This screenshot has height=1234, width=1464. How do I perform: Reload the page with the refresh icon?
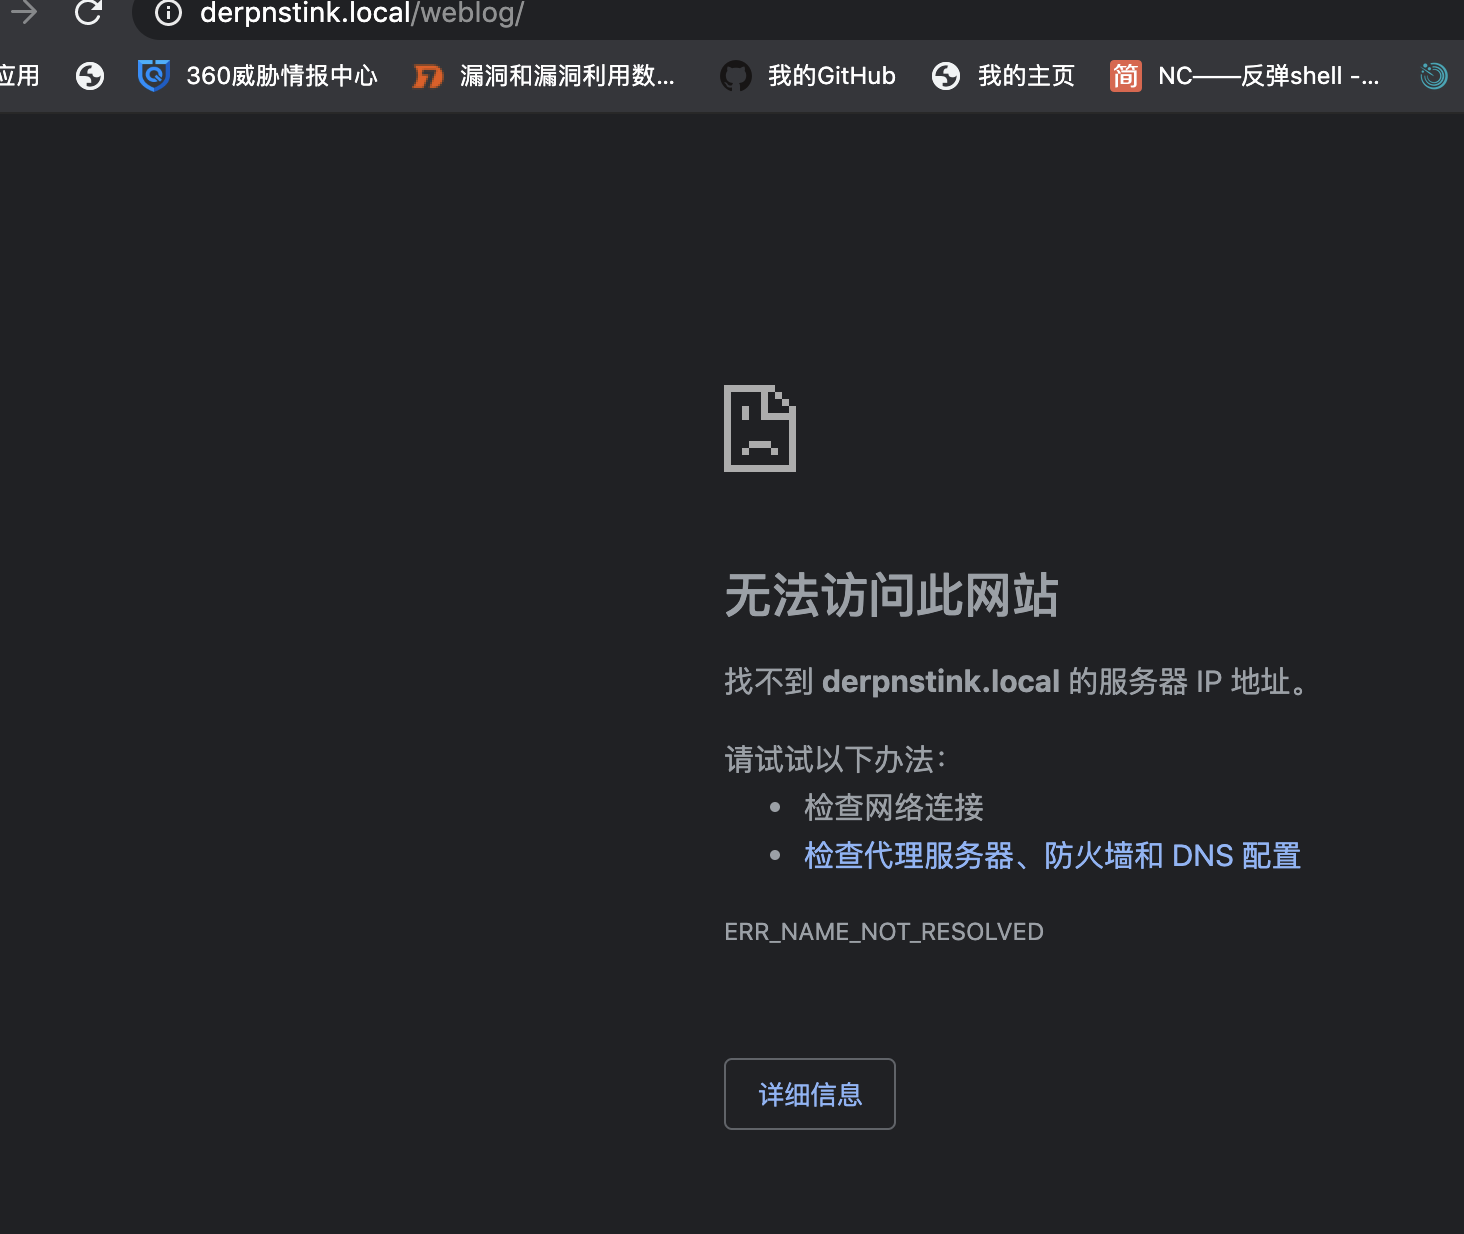tap(88, 12)
